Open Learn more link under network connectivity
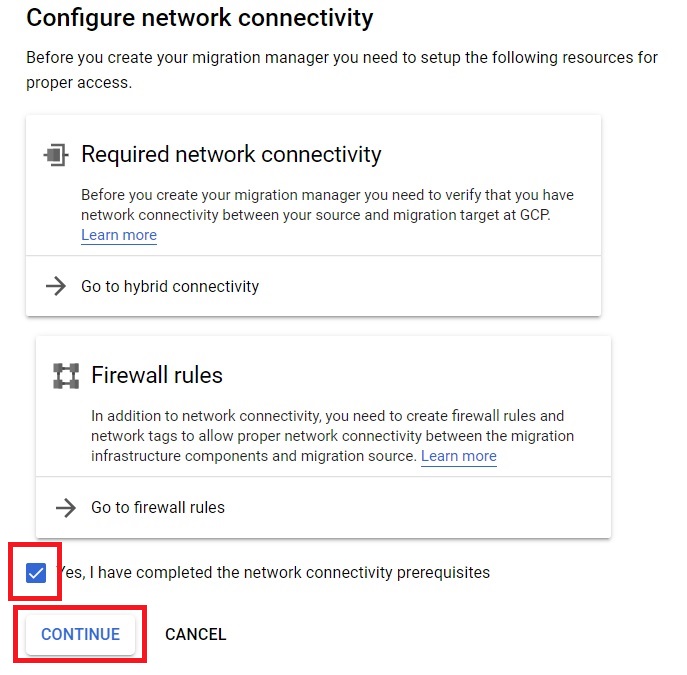Image resolution: width=687 pixels, height=675 pixels. (119, 235)
